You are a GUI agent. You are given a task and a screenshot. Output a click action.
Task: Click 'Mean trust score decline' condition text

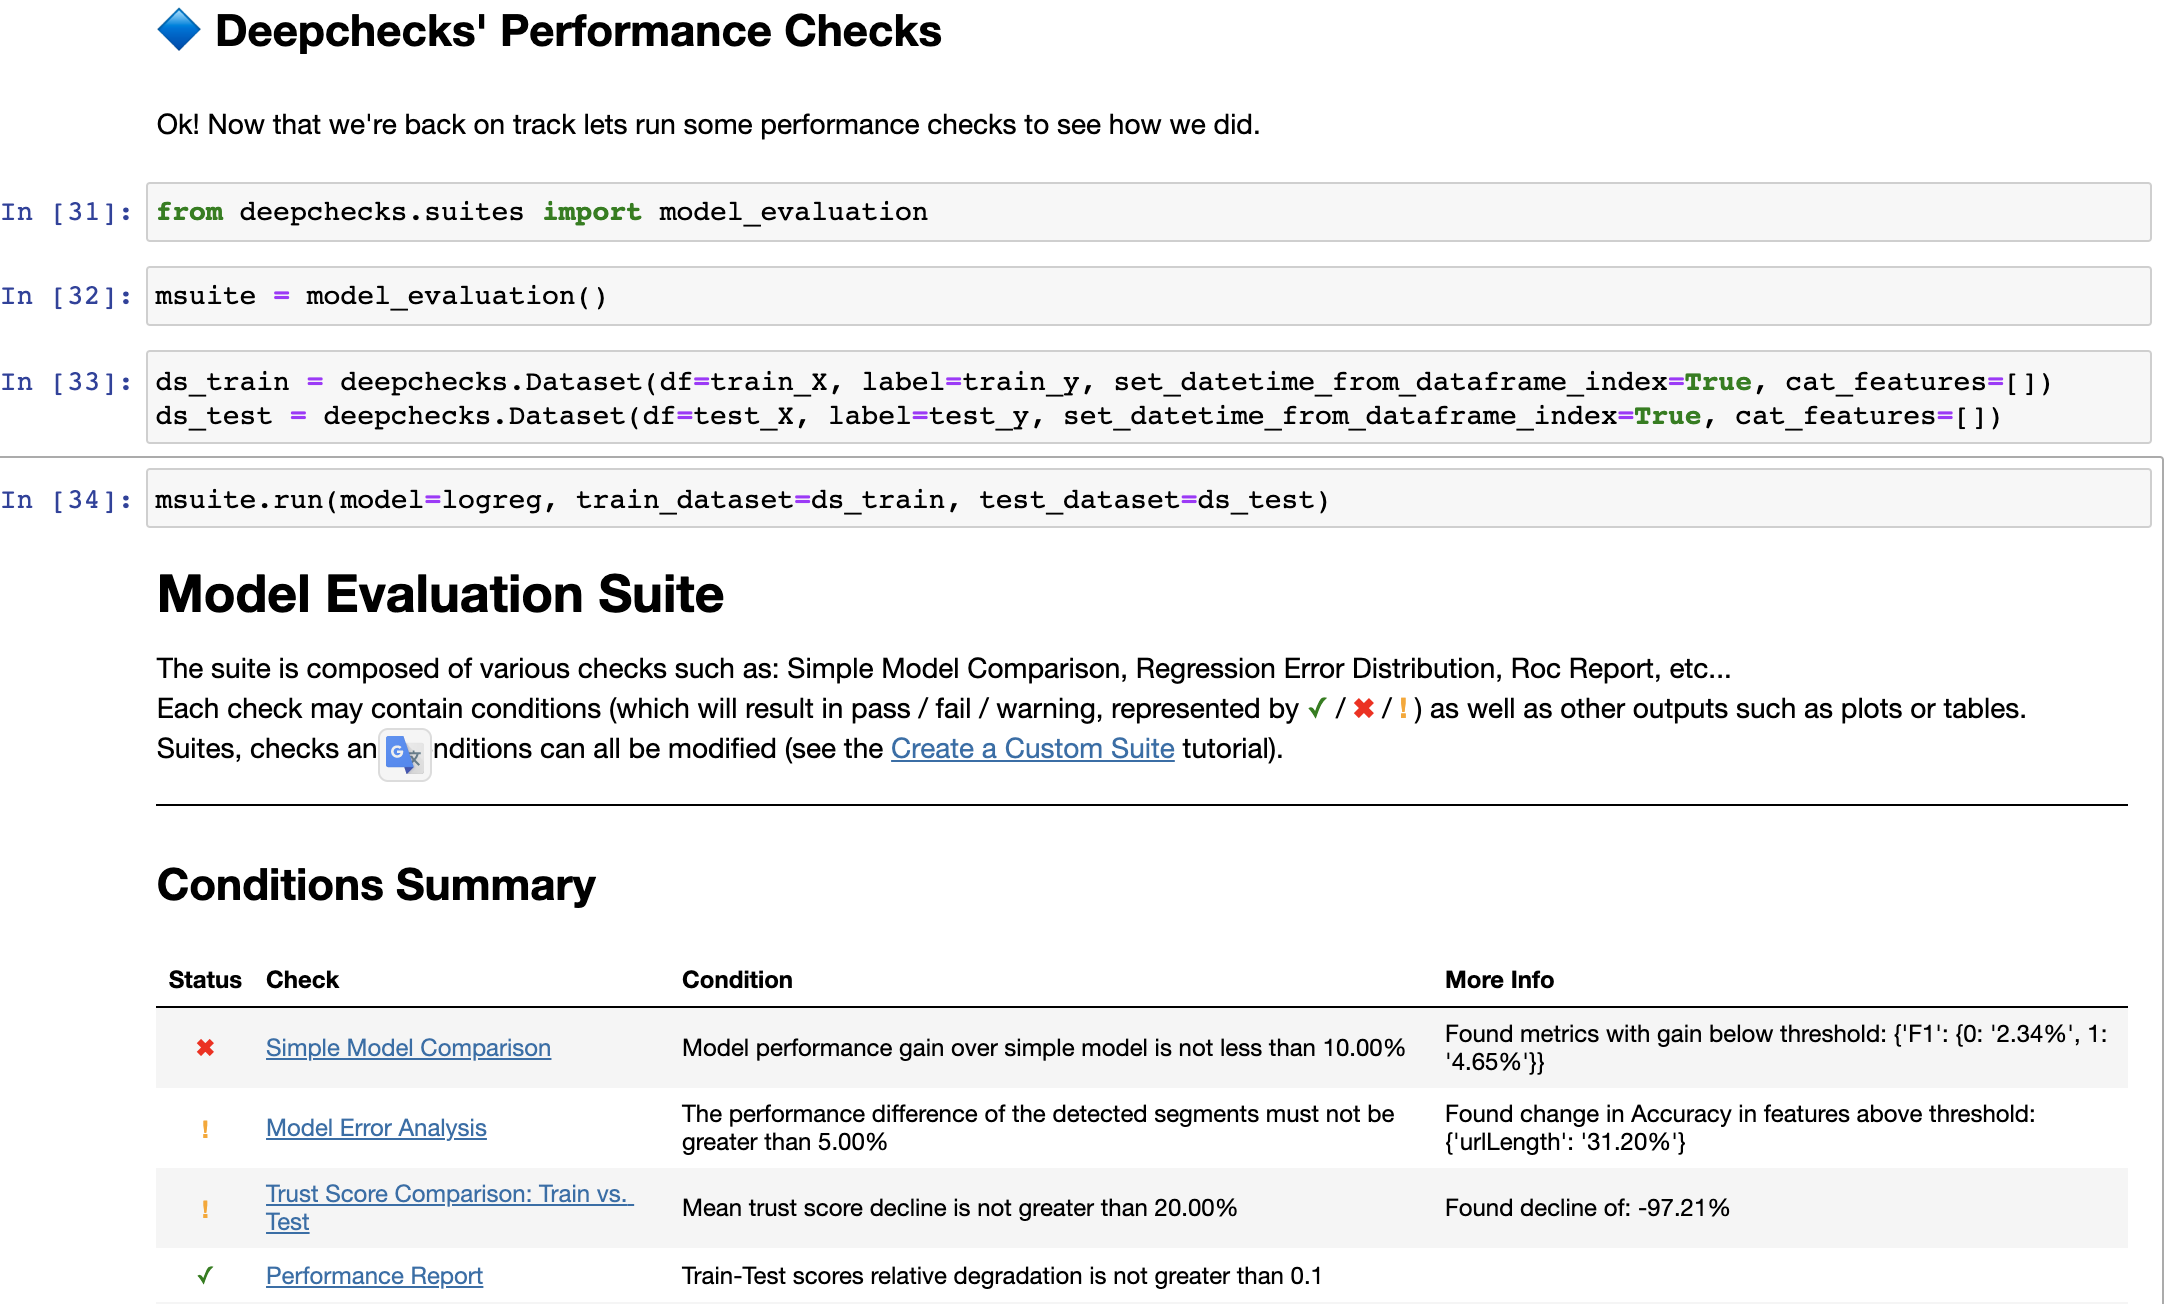(x=959, y=1208)
